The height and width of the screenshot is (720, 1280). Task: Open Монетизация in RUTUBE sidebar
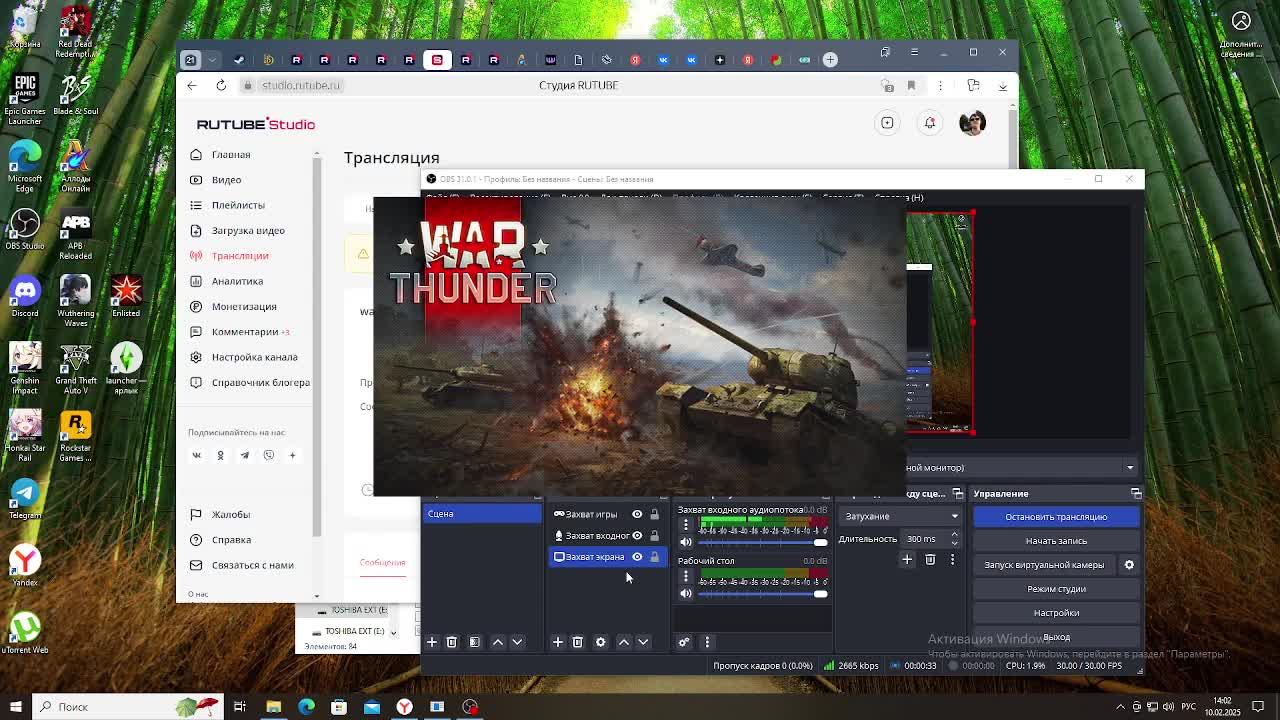tap(244, 307)
